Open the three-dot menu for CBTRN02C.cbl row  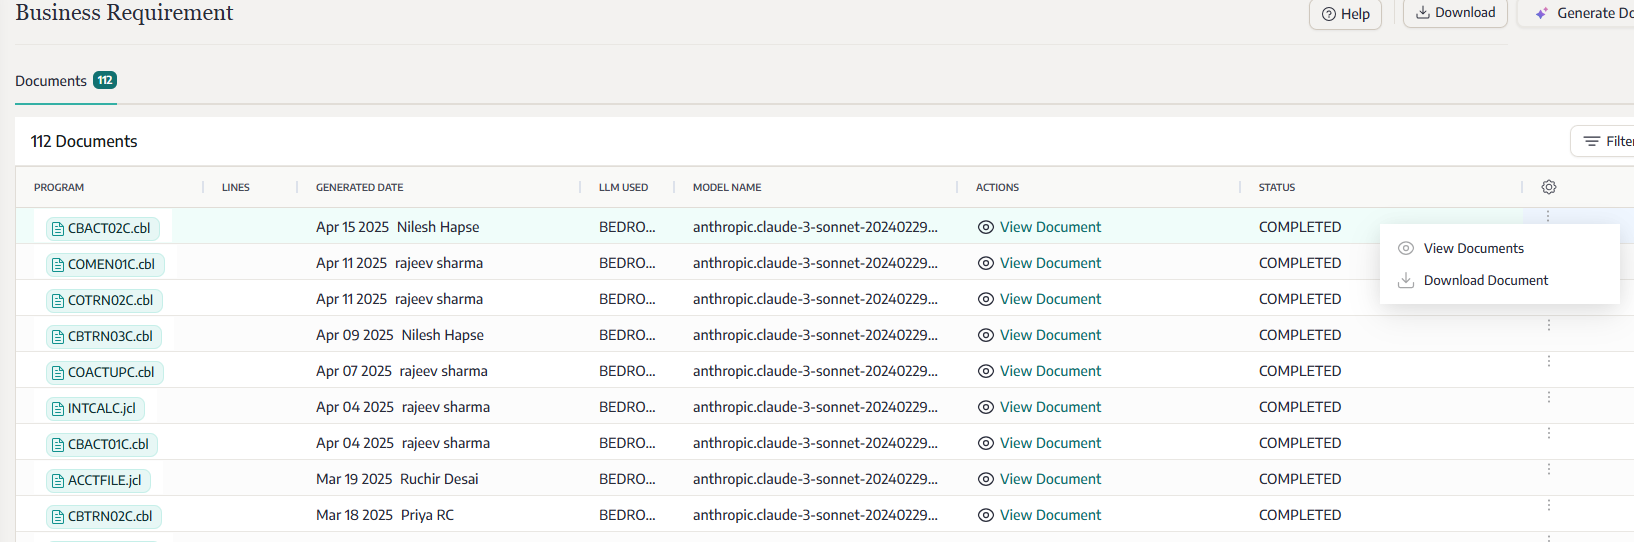1549,505
